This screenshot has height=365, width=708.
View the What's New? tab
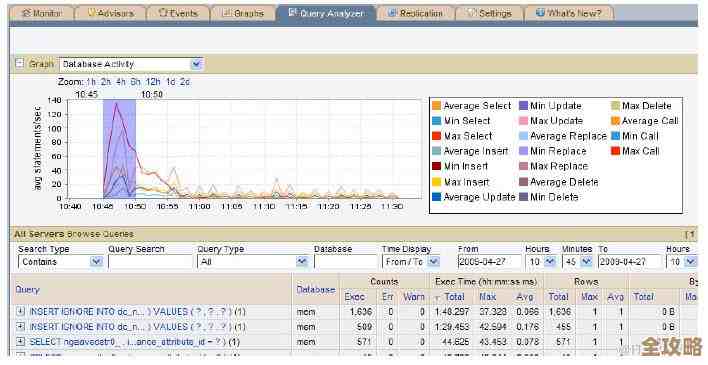click(569, 14)
